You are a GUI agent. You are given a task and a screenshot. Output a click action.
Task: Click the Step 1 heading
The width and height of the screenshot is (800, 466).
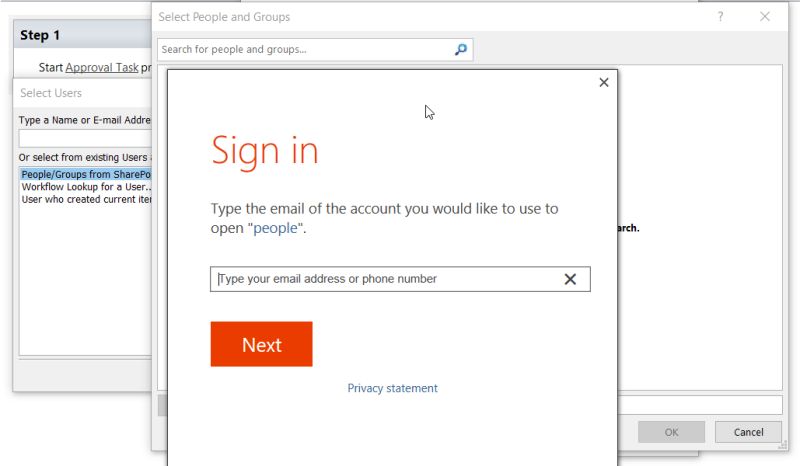[40, 35]
